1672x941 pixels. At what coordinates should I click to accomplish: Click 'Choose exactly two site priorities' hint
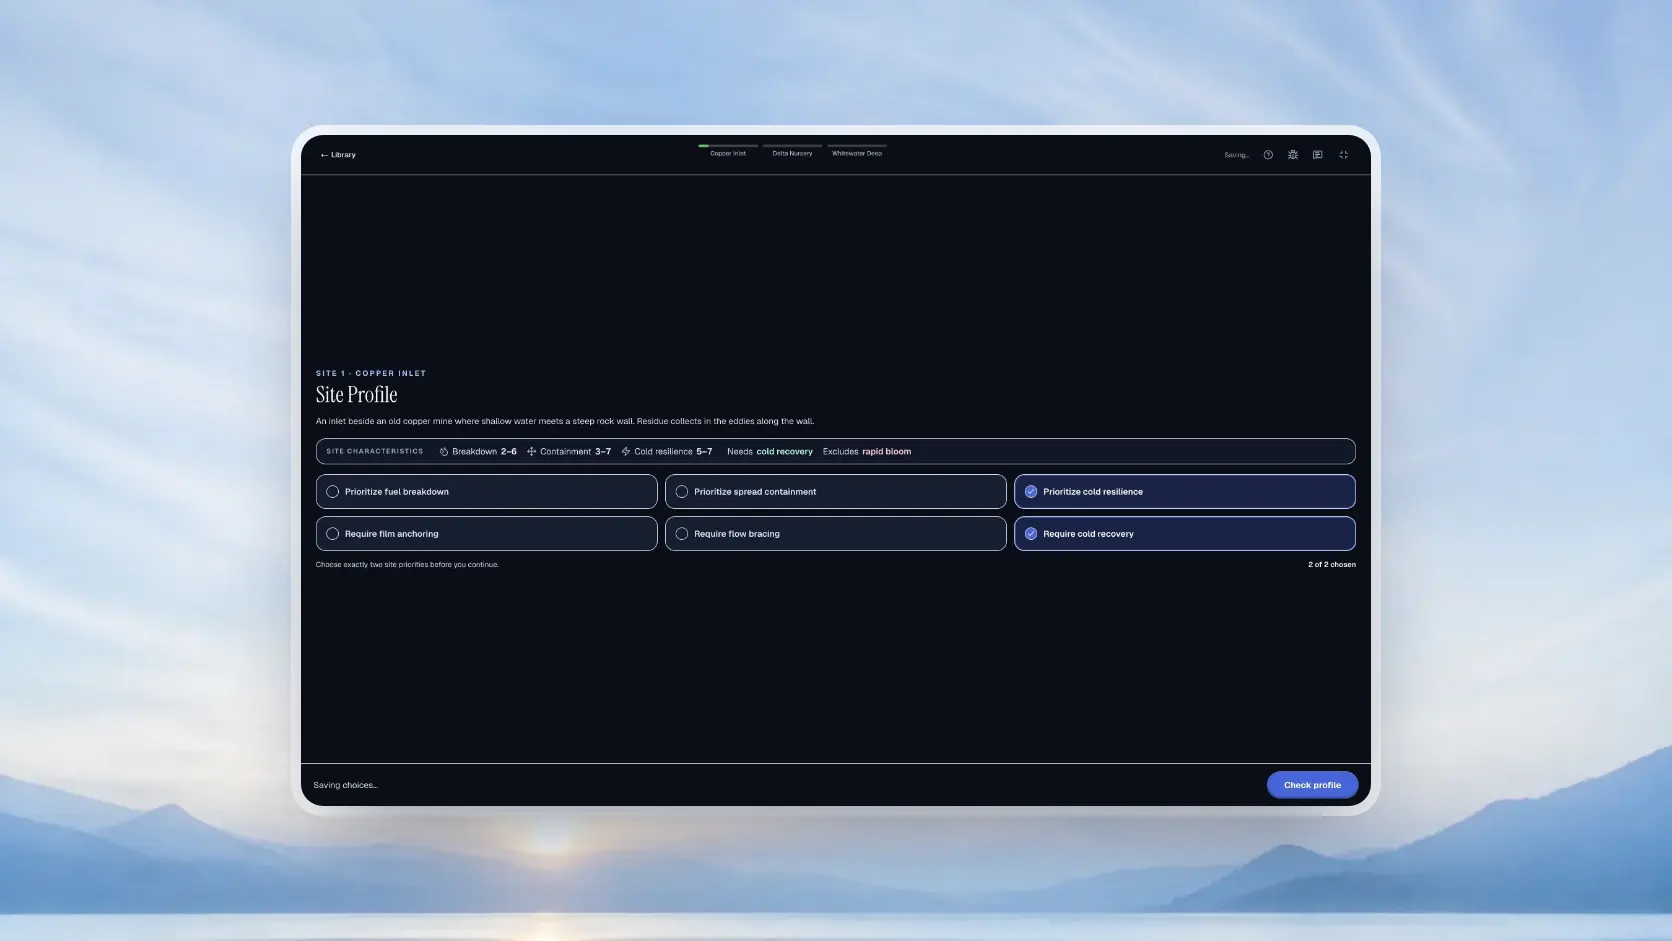(x=407, y=565)
